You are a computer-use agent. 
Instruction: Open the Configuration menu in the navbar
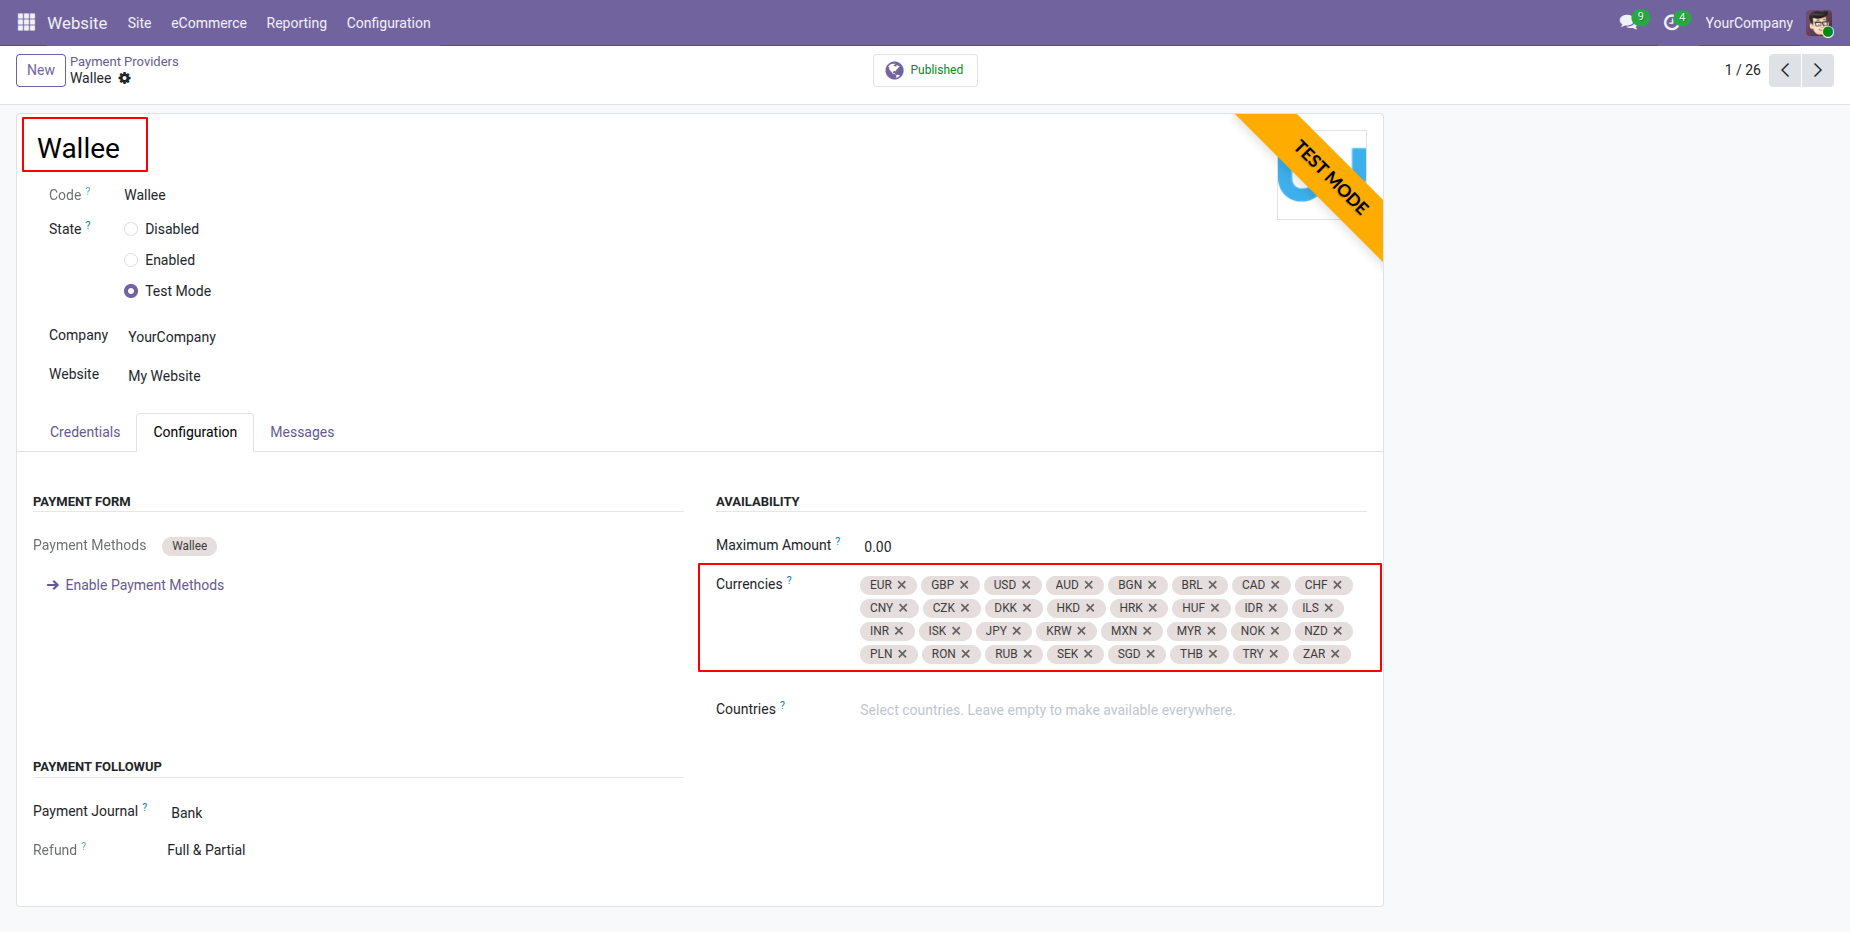pos(388,22)
